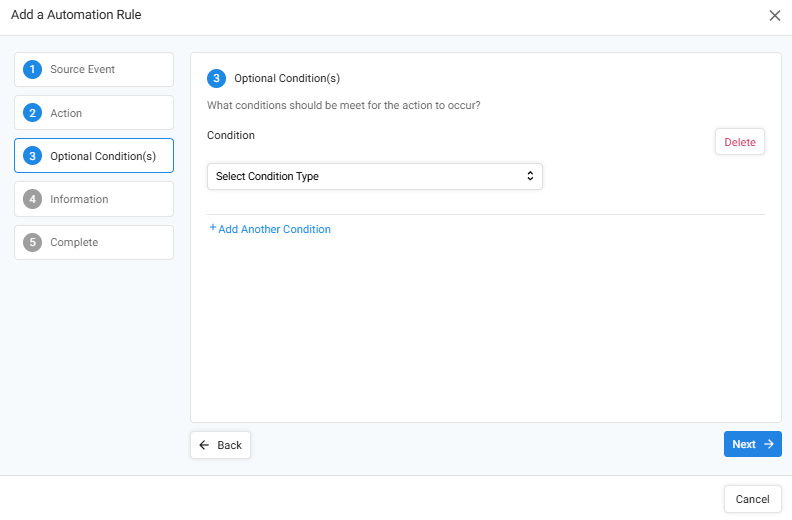Add Another Condition via the link
This screenshot has height=520, width=792.
point(274,229)
